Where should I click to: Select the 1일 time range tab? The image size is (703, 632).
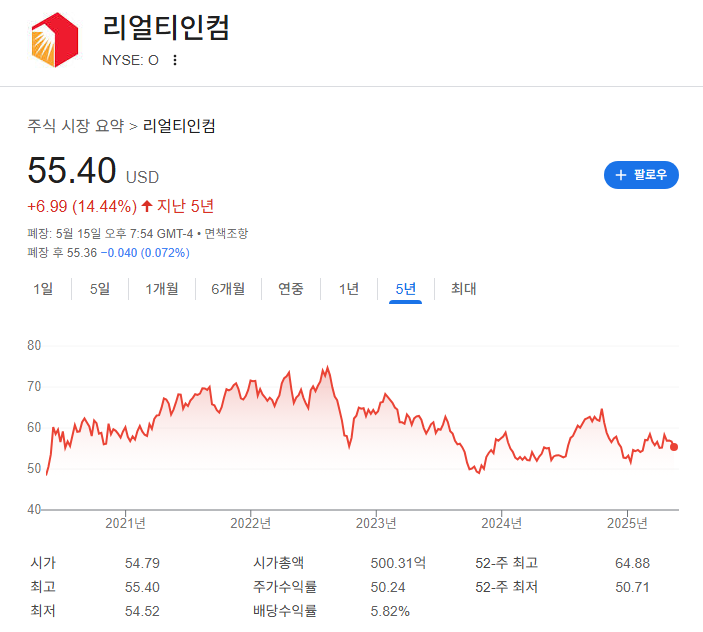click(x=43, y=289)
